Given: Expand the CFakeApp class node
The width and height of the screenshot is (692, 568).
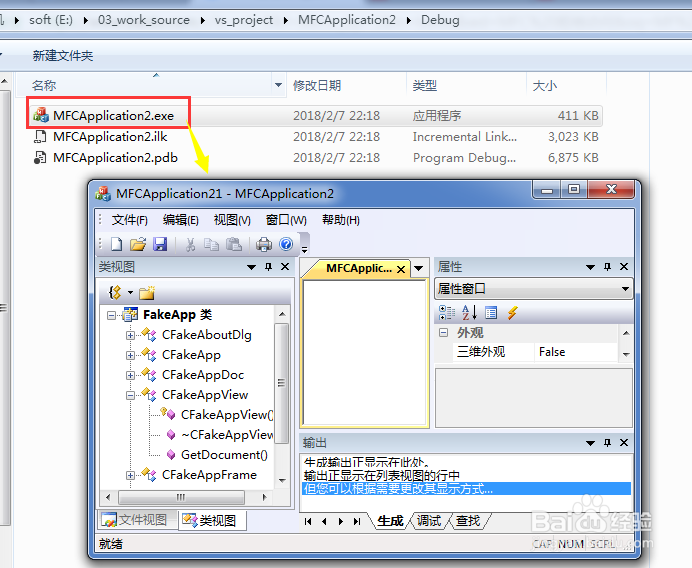Looking at the screenshot, I should (130, 355).
